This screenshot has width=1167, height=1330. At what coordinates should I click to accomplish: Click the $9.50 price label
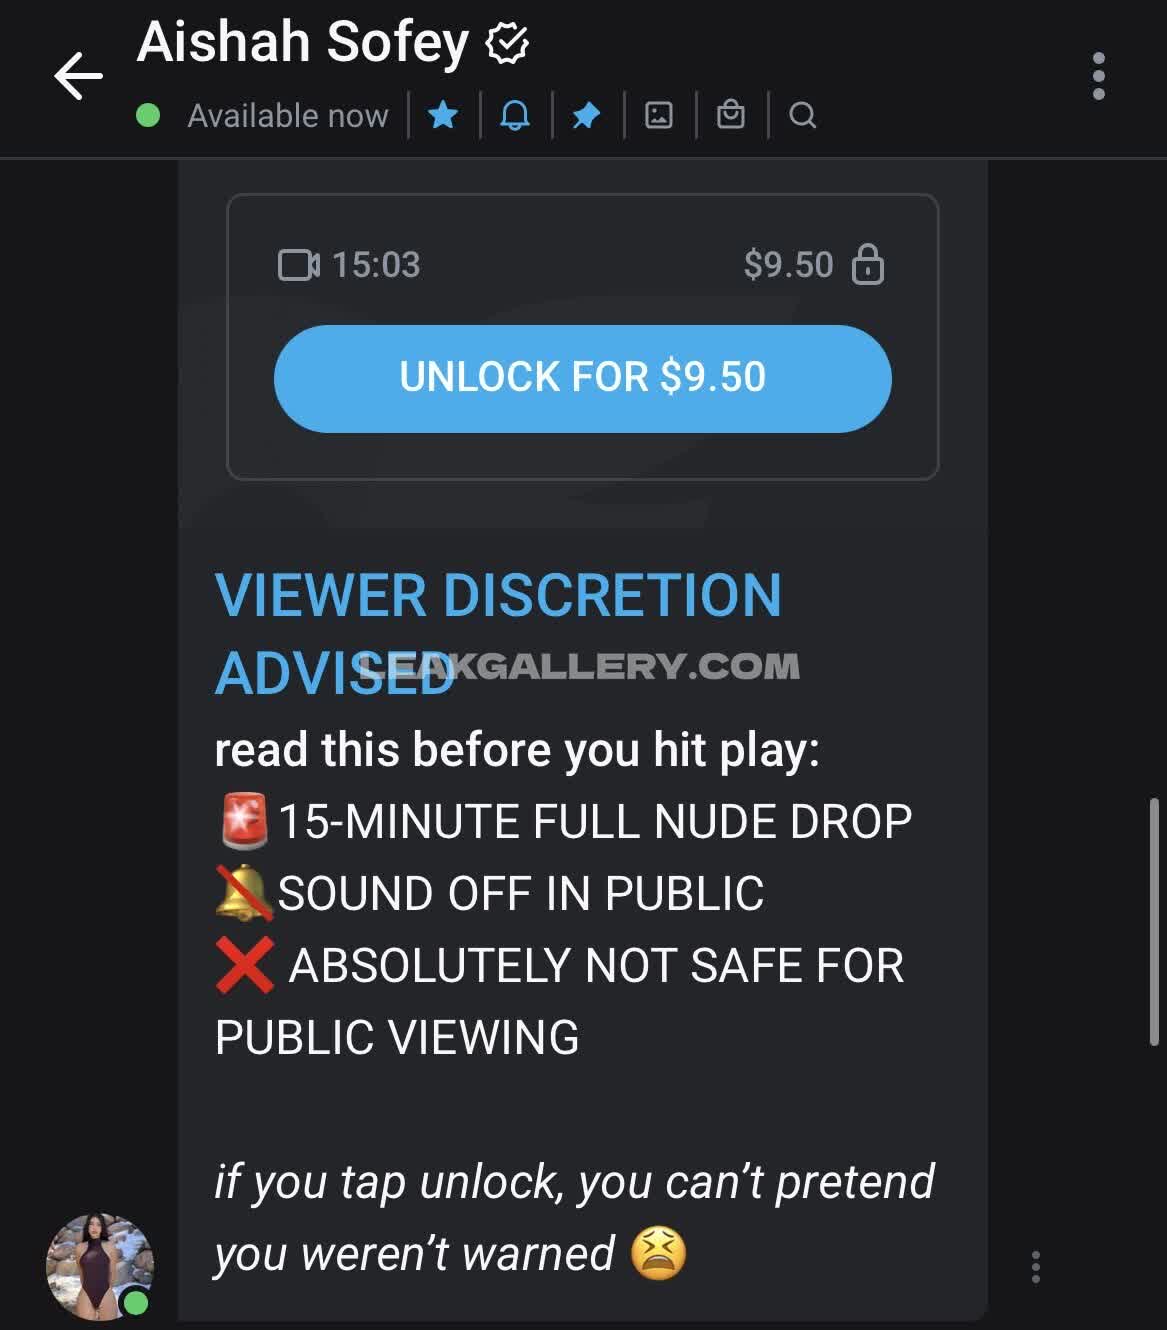[x=788, y=265]
